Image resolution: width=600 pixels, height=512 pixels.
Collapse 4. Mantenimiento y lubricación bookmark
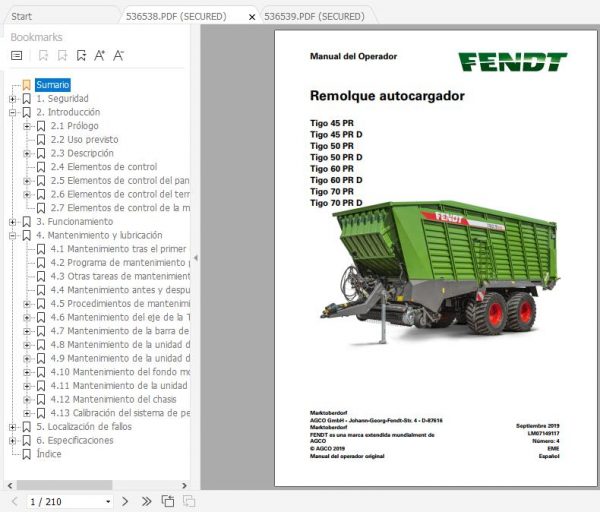click(x=12, y=235)
